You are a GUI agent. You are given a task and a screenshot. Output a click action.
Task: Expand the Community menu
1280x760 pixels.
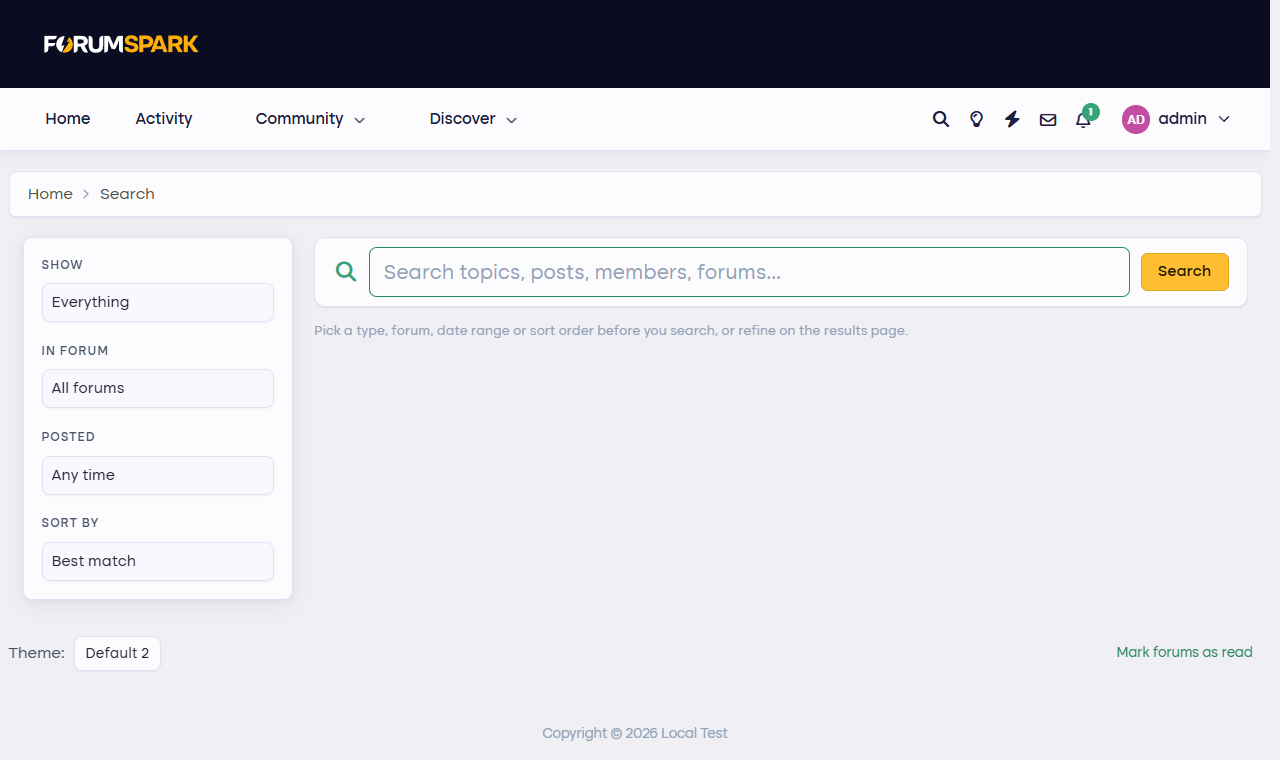(x=310, y=119)
